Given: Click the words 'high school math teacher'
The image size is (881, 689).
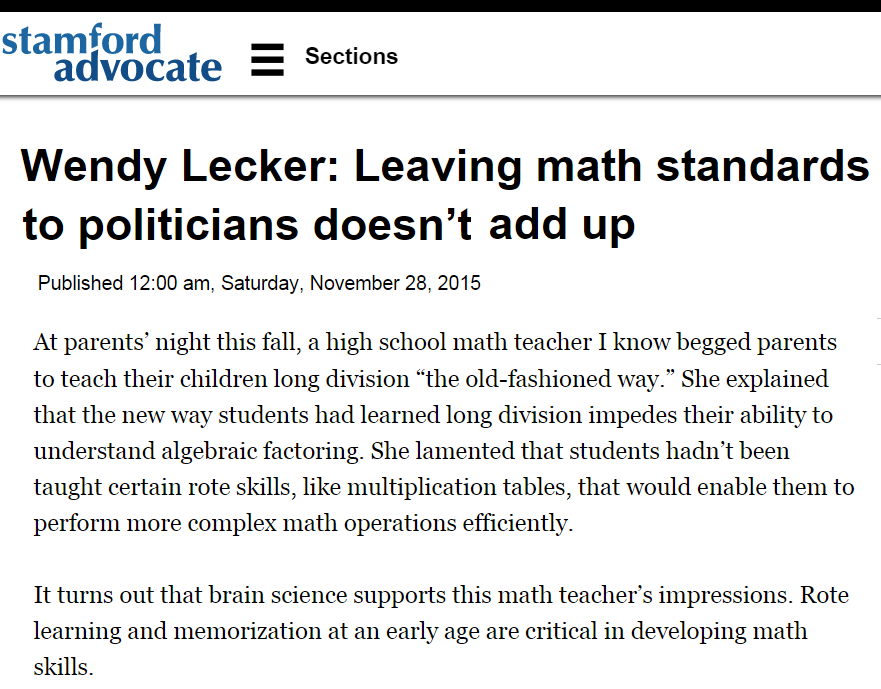Looking at the screenshot, I should [x=459, y=342].
